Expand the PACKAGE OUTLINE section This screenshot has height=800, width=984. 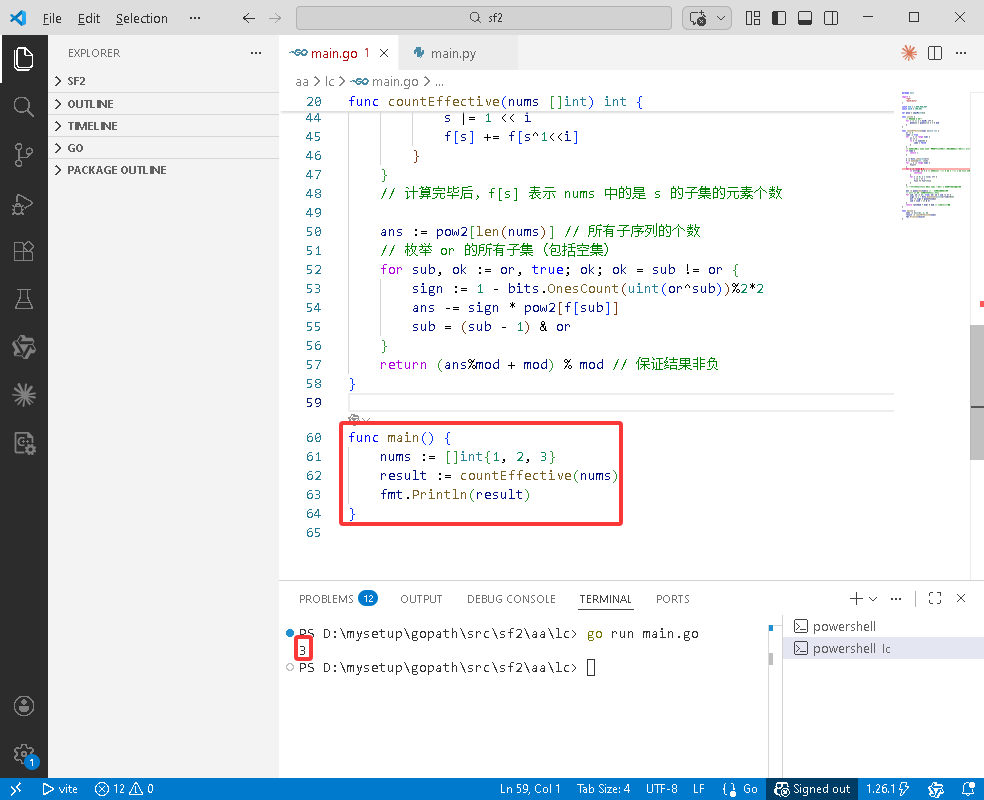(164, 169)
